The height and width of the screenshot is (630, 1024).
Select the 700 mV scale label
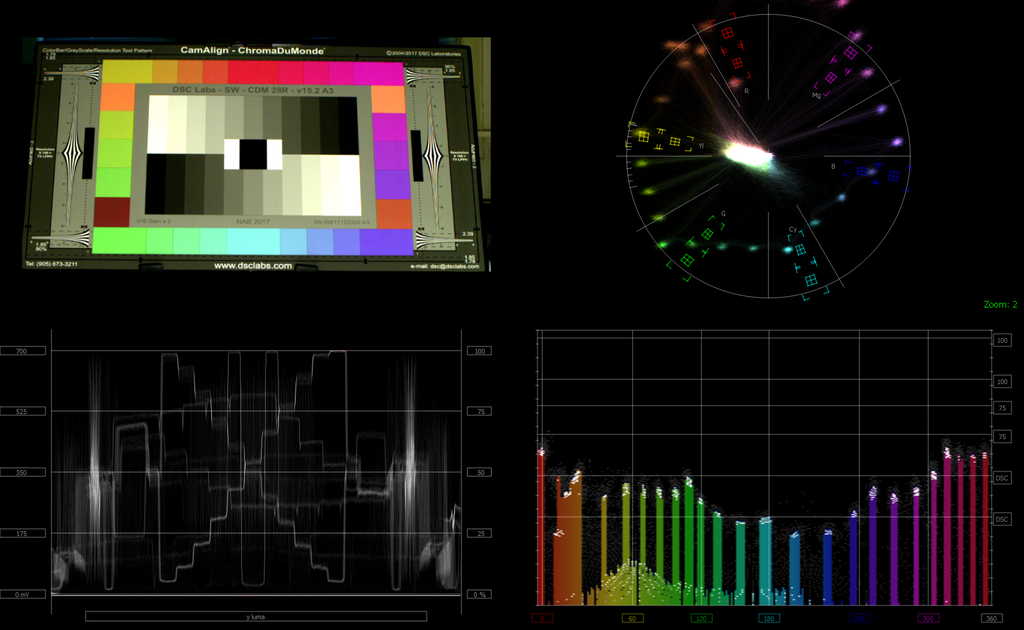tap(23, 351)
